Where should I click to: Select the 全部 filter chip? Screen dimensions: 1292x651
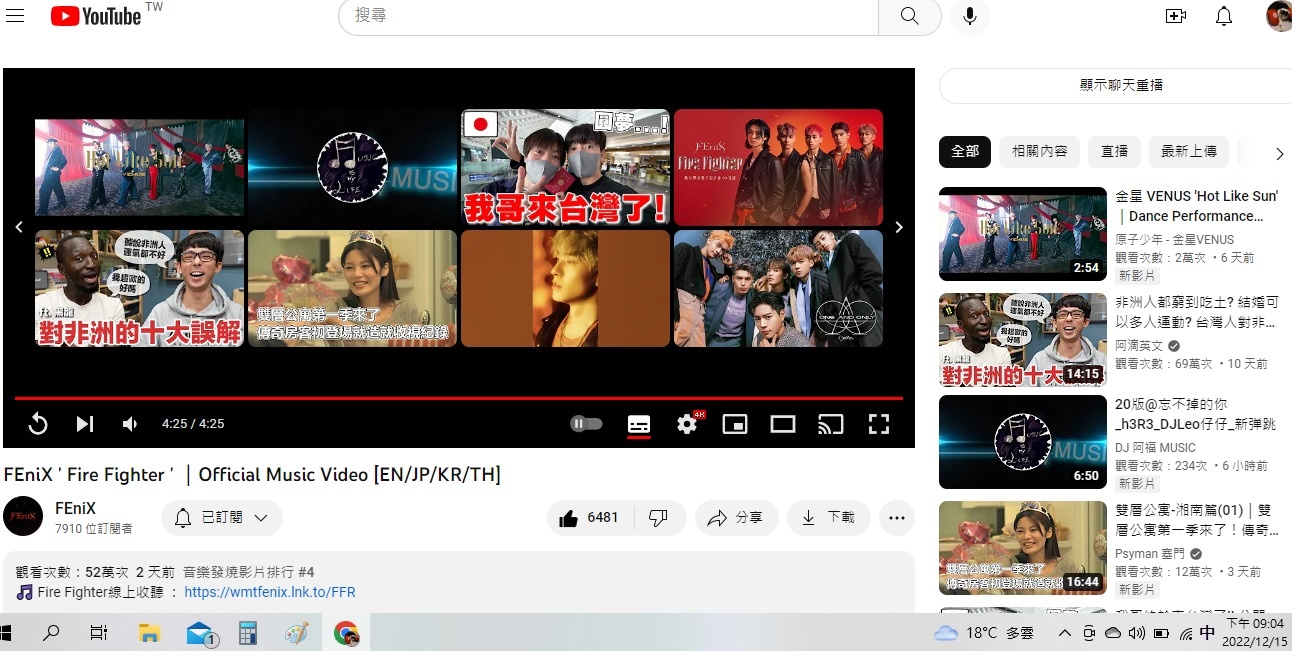pos(965,151)
